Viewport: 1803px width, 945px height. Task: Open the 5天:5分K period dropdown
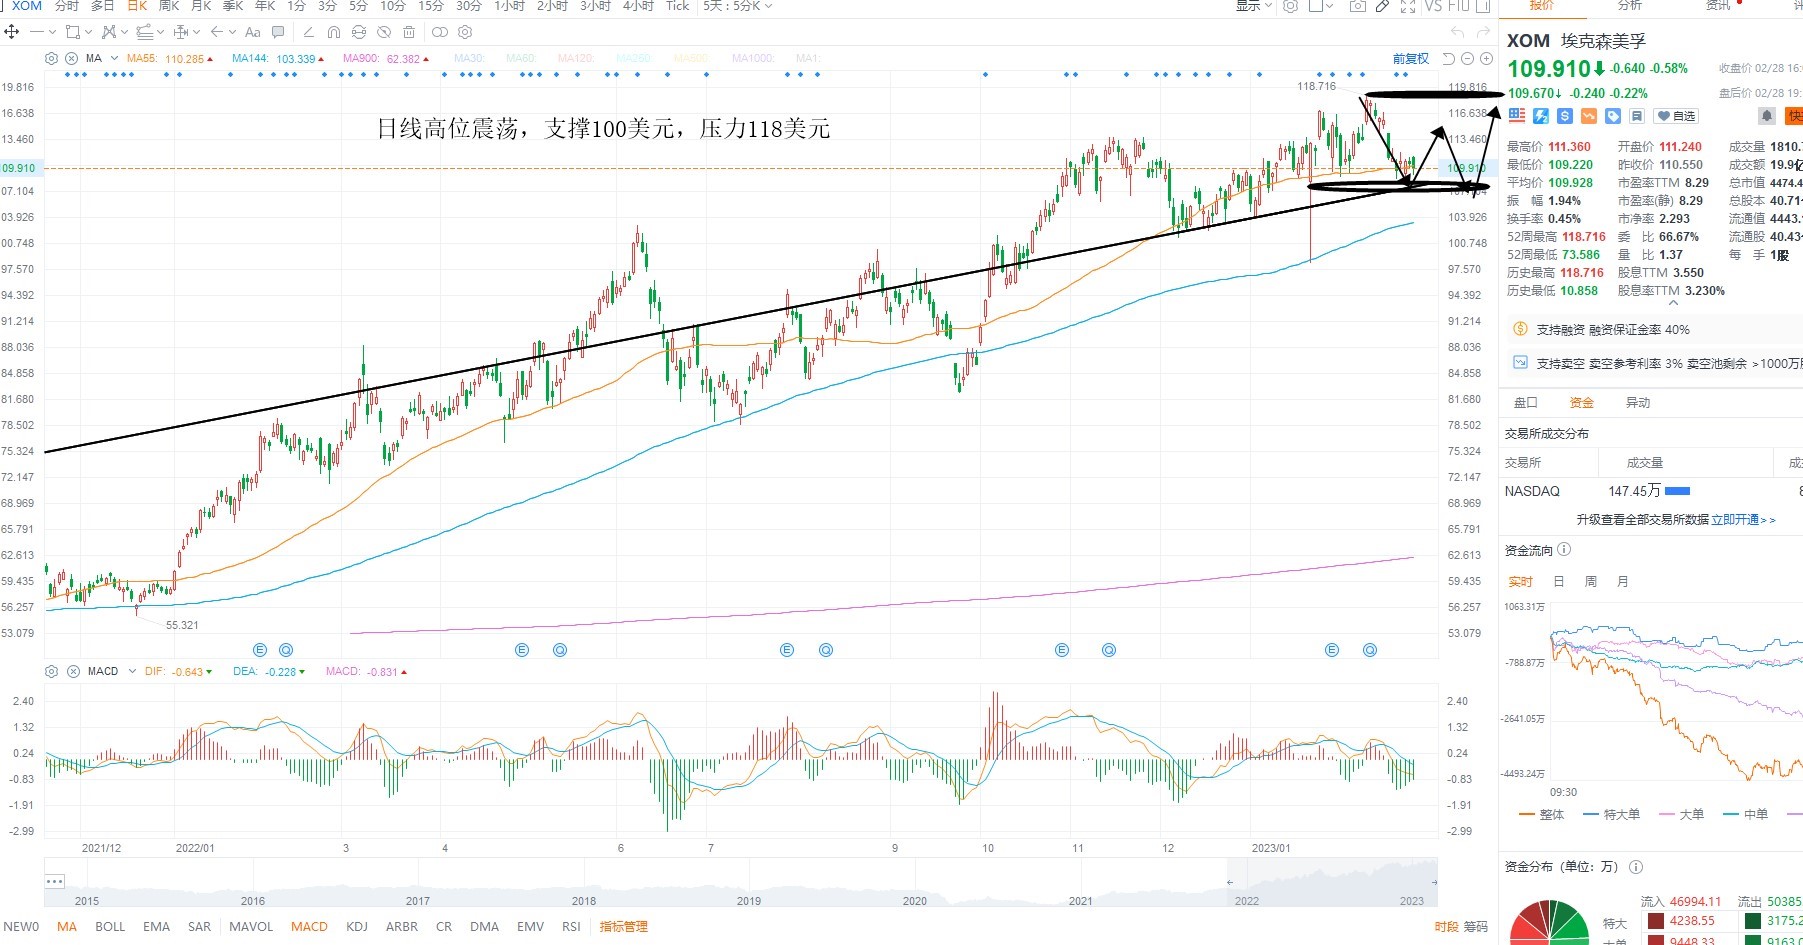point(737,6)
